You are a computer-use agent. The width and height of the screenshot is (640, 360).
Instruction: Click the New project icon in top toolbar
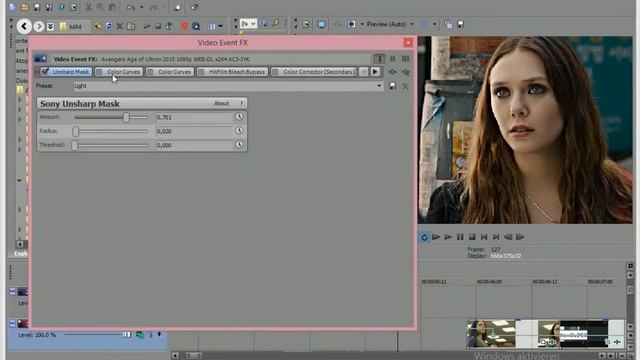[x=12, y=7]
